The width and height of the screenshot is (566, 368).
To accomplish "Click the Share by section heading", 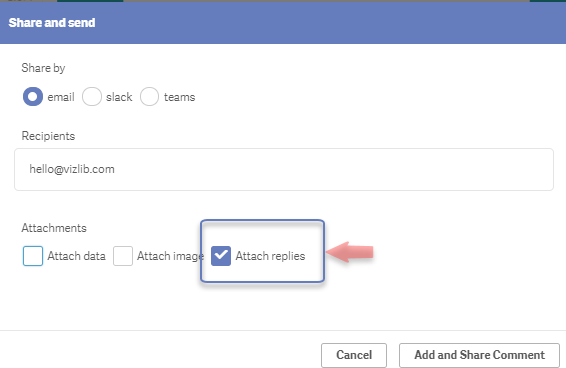I will pyautogui.click(x=43, y=68).
